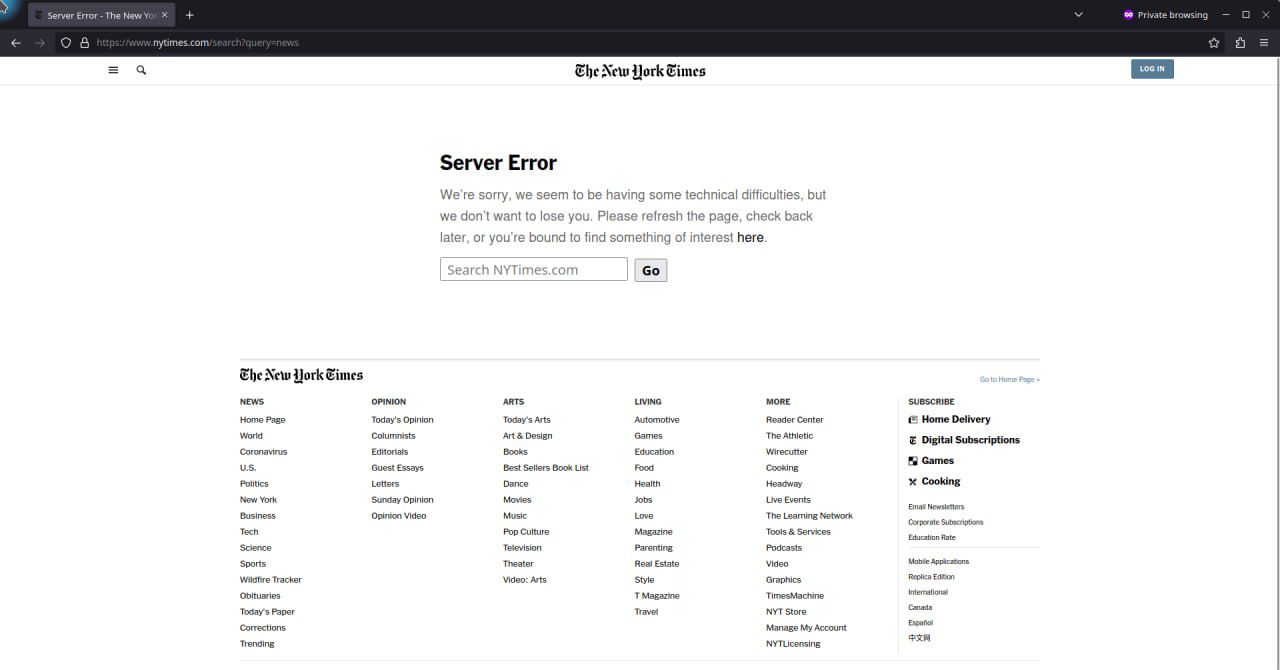Viewport: 1280px width, 670px height.
Task: Open the Cooking link under Subscribe
Action: [x=941, y=482]
